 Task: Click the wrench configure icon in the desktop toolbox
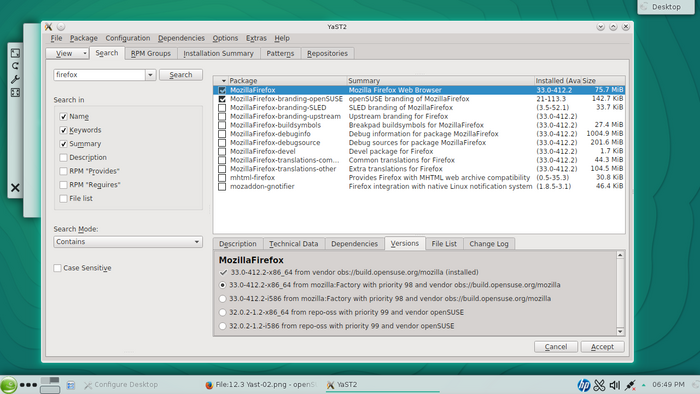click(15, 79)
